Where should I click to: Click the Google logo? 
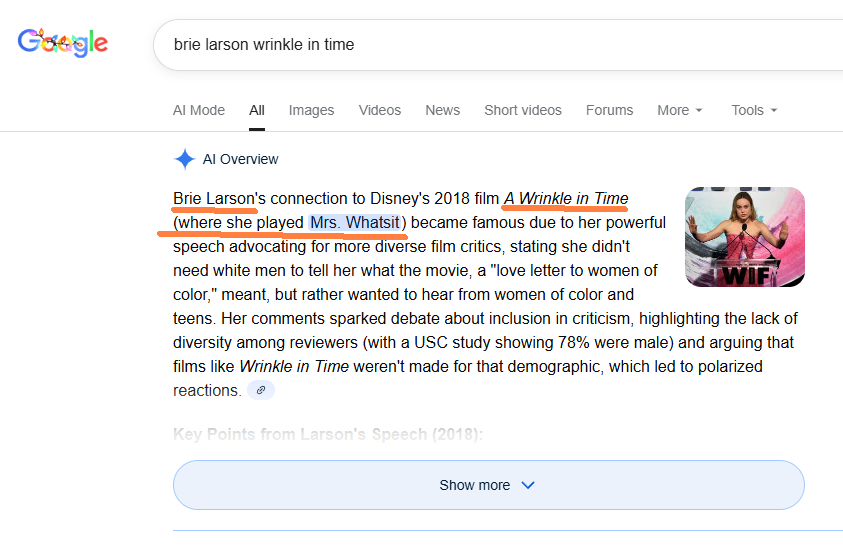62,42
